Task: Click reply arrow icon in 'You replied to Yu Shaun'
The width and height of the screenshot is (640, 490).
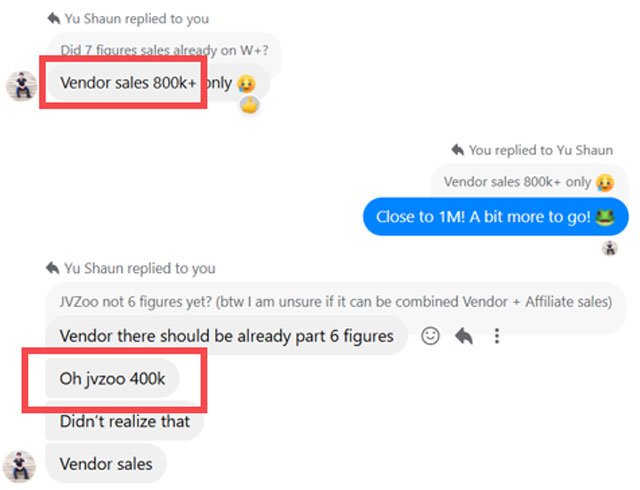Action: click(458, 150)
